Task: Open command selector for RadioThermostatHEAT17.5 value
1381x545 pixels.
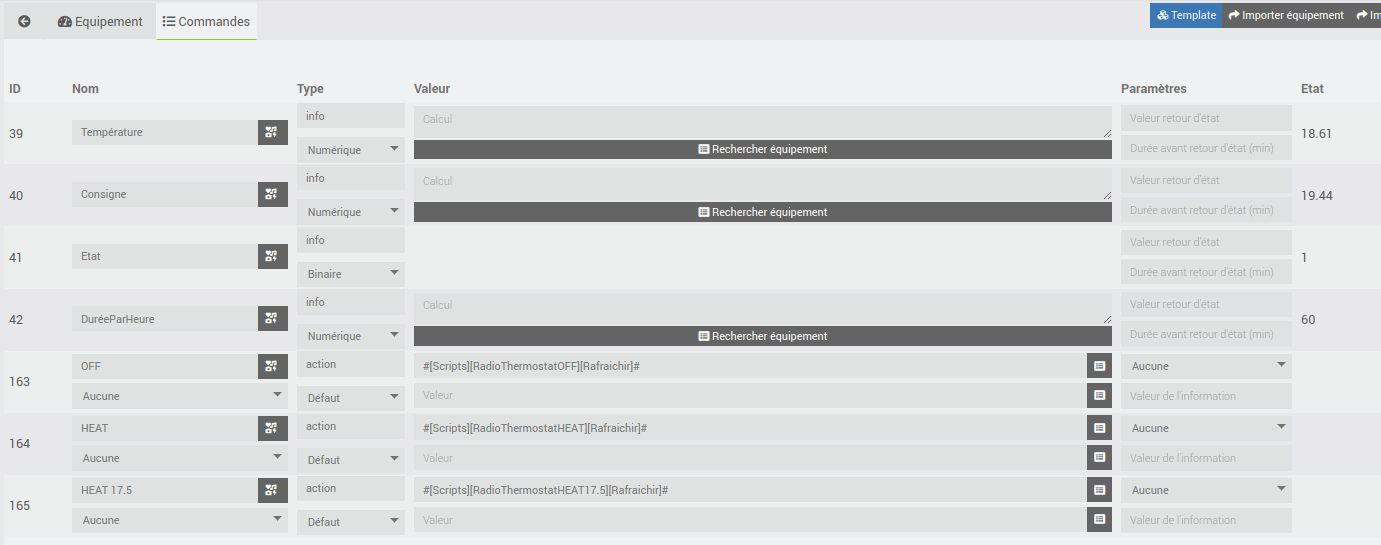Action: (x=1099, y=490)
